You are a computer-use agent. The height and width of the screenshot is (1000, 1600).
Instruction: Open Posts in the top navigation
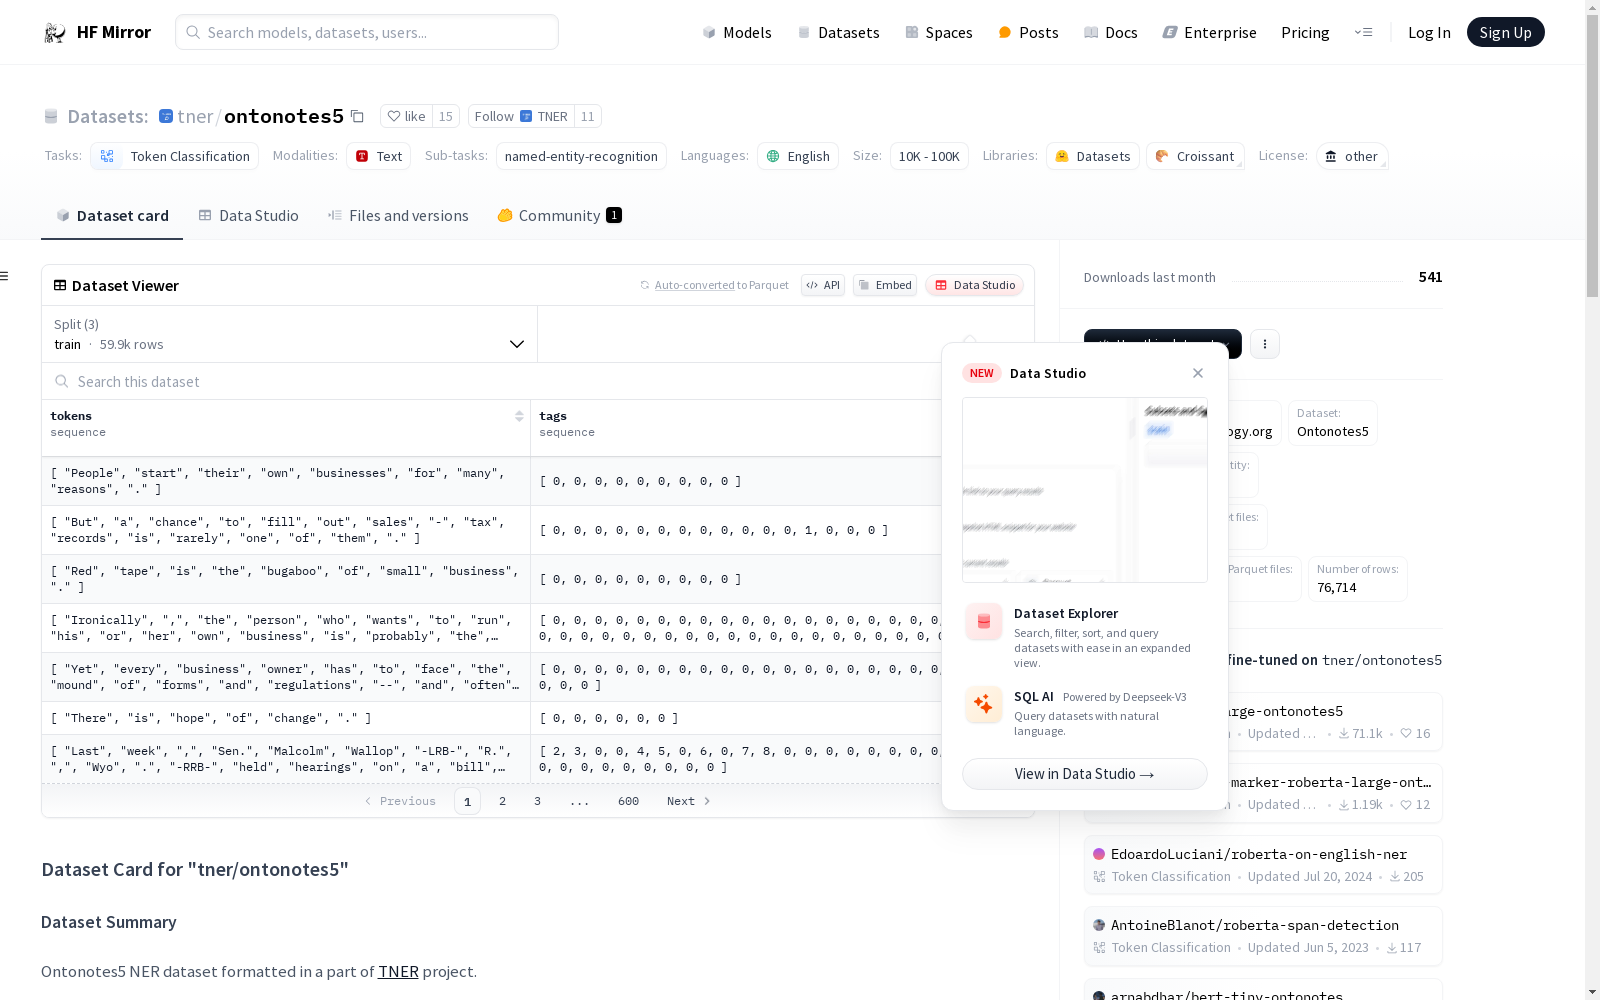tap(1028, 32)
